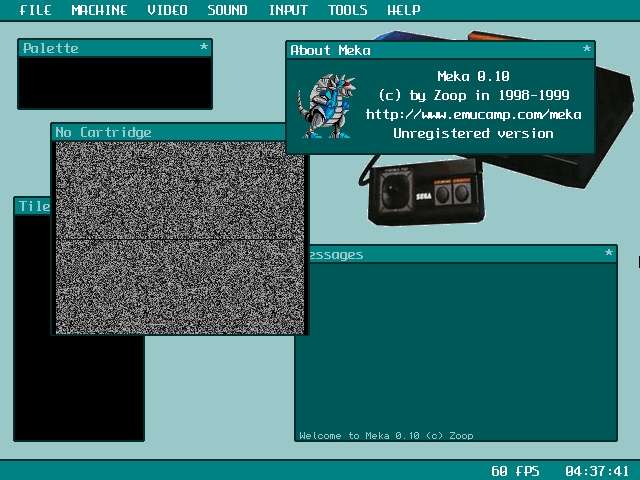Open the FILE menu
This screenshot has width=640, height=480.
point(36,10)
